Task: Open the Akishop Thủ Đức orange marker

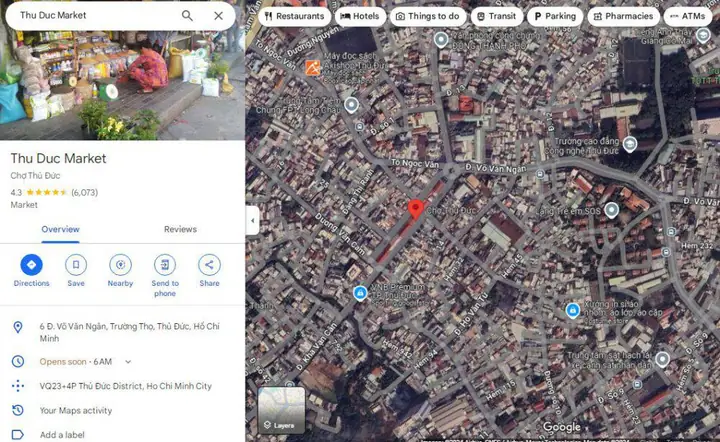Action: tap(313, 68)
